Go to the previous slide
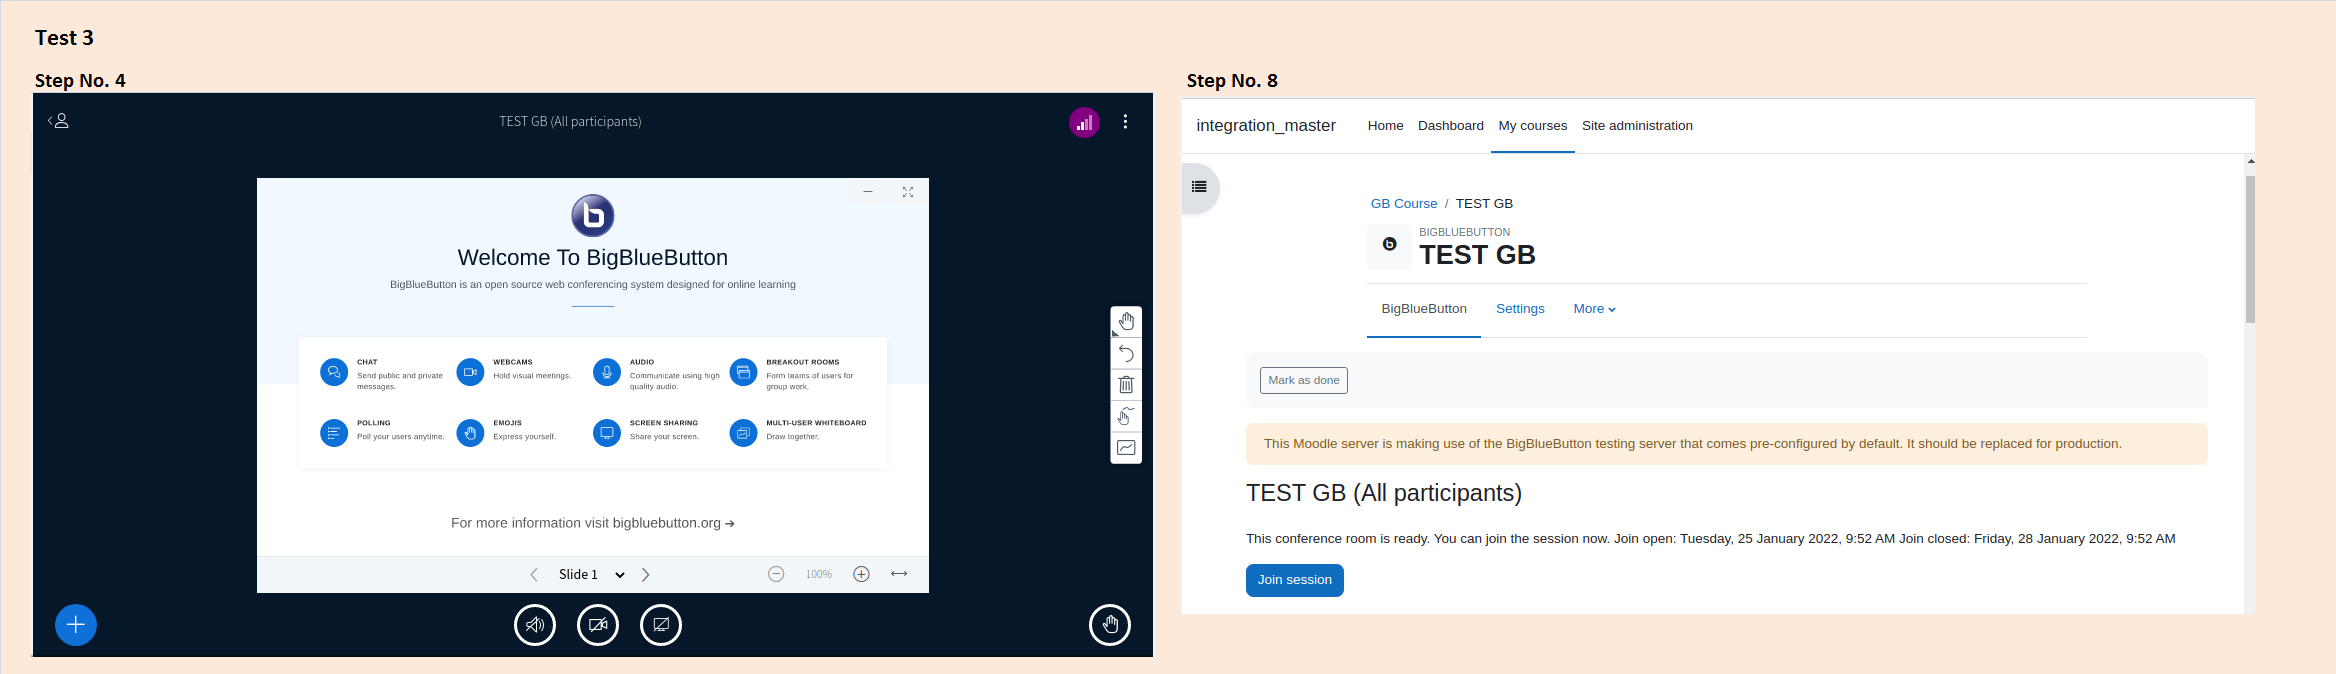 coord(534,574)
